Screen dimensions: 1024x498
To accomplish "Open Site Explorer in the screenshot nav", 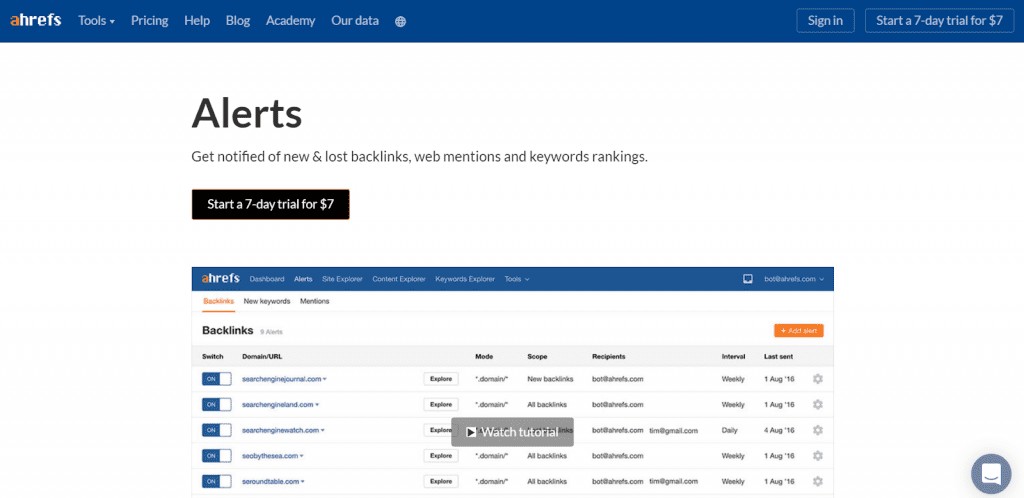I will click(342, 279).
